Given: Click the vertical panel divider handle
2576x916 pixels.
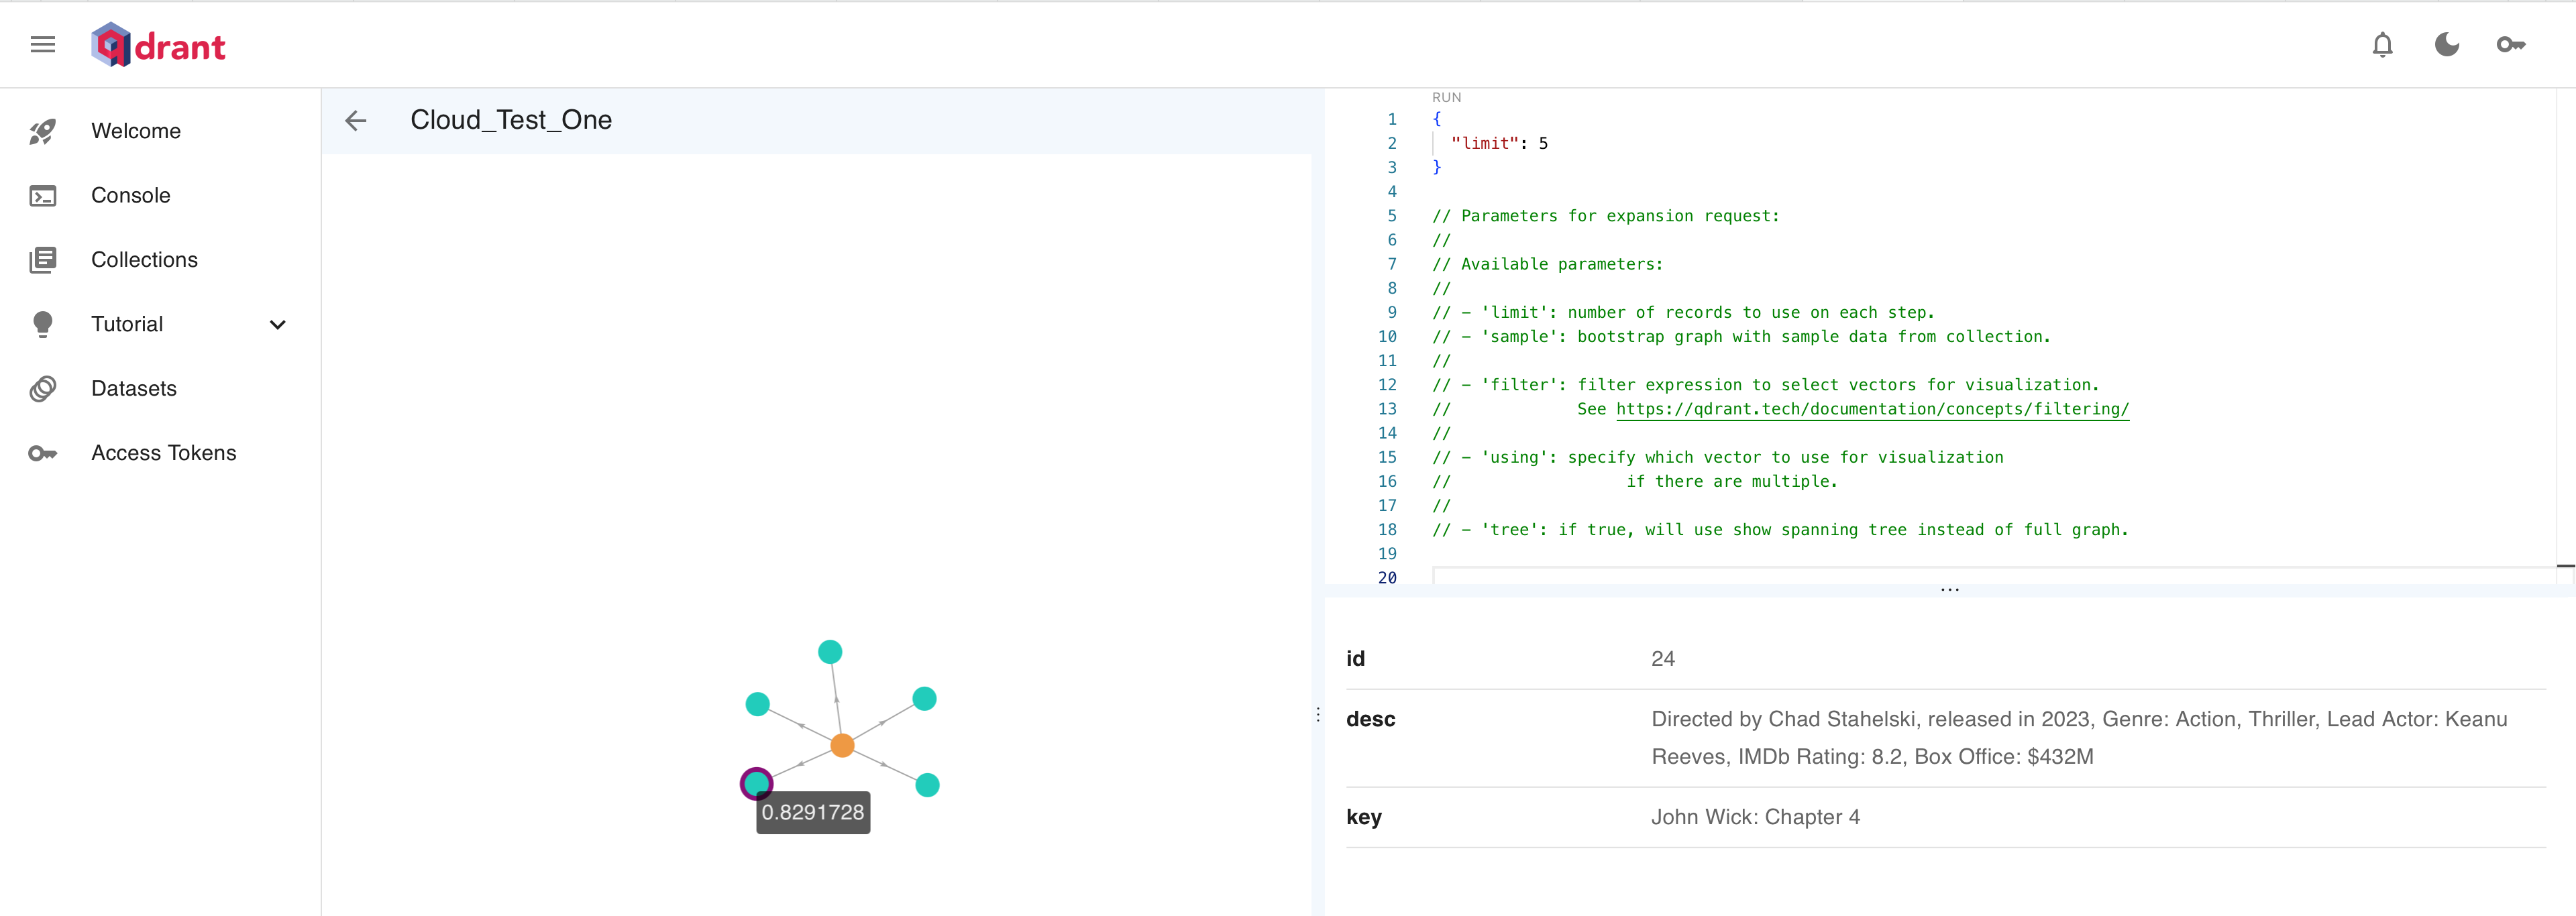Looking at the screenshot, I should point(1318,714).
